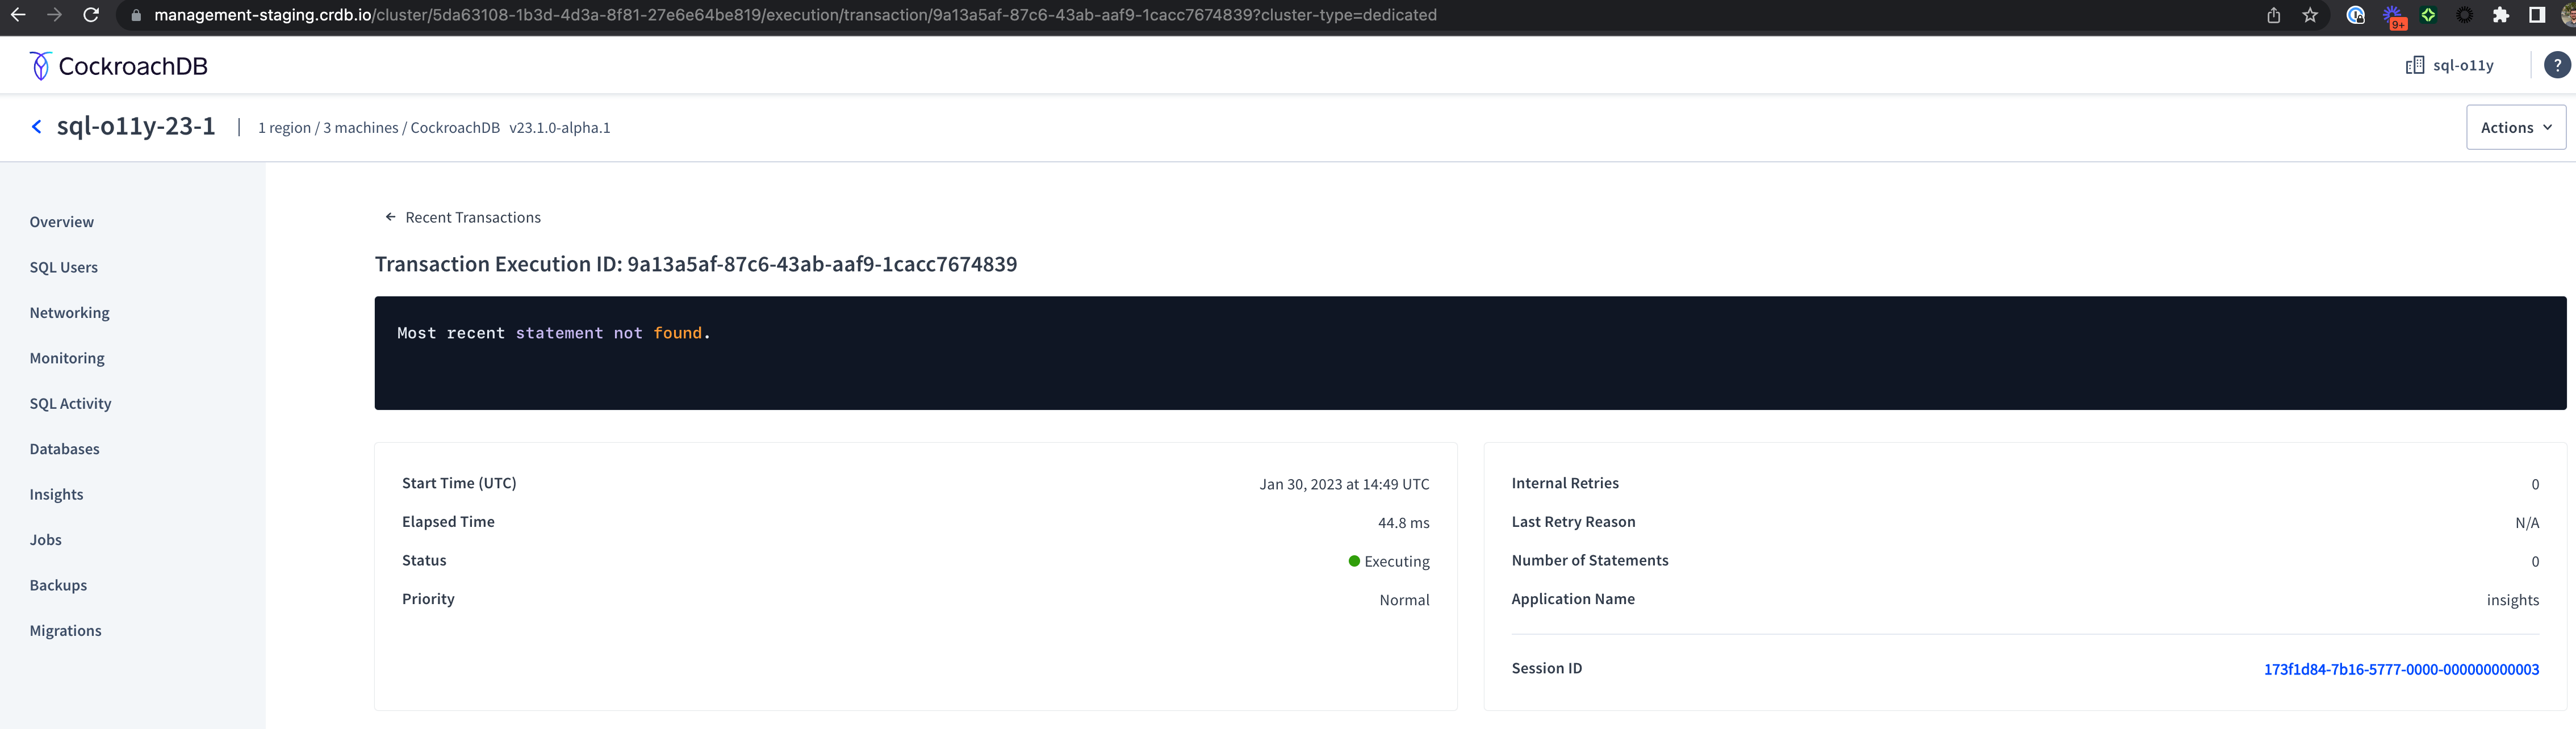The image size is (2576, 729).
Task: Open the Actions dropdown
Action: 2515,127
